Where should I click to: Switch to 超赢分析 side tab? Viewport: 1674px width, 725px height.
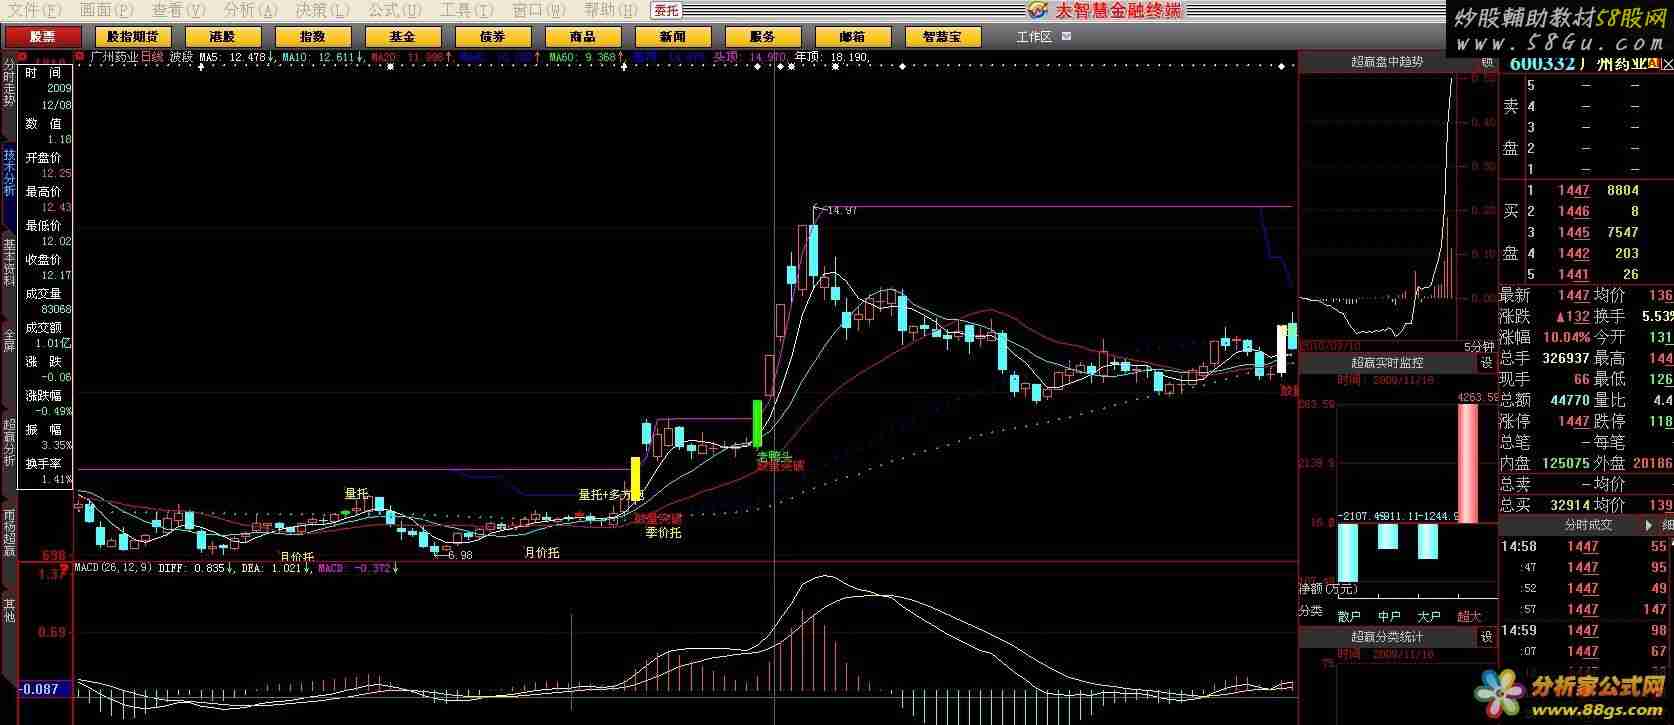click(9, 442)
